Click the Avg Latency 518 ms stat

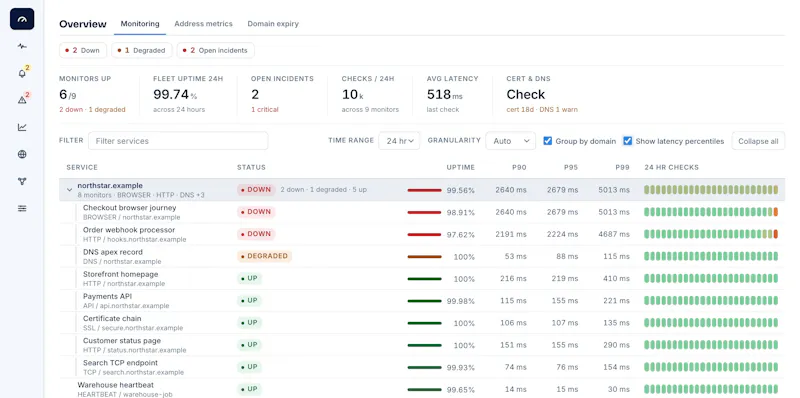click(x=453, y=94)
